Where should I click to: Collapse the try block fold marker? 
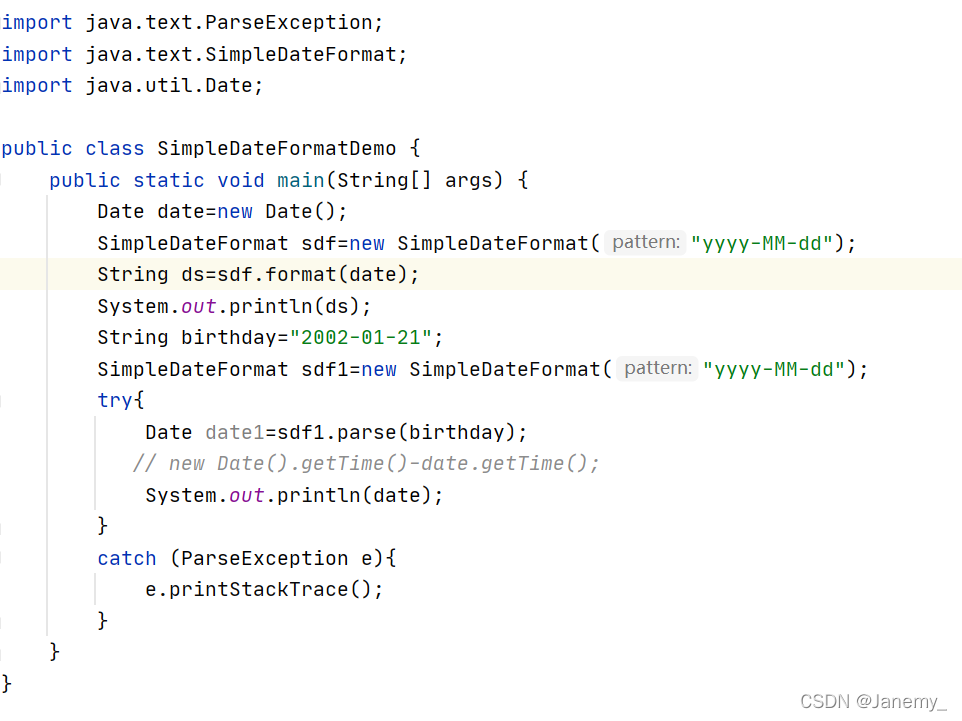(x=1, y=401)
